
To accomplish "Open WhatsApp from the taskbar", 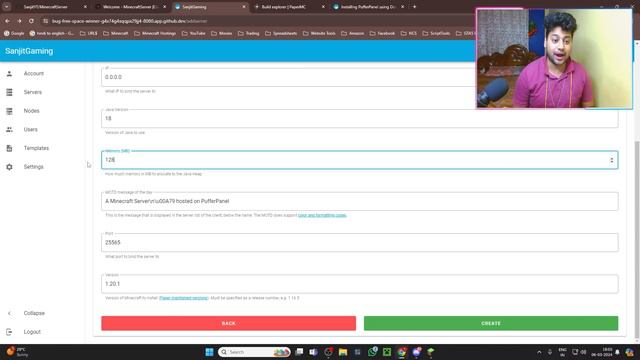I will coord(372,352).
